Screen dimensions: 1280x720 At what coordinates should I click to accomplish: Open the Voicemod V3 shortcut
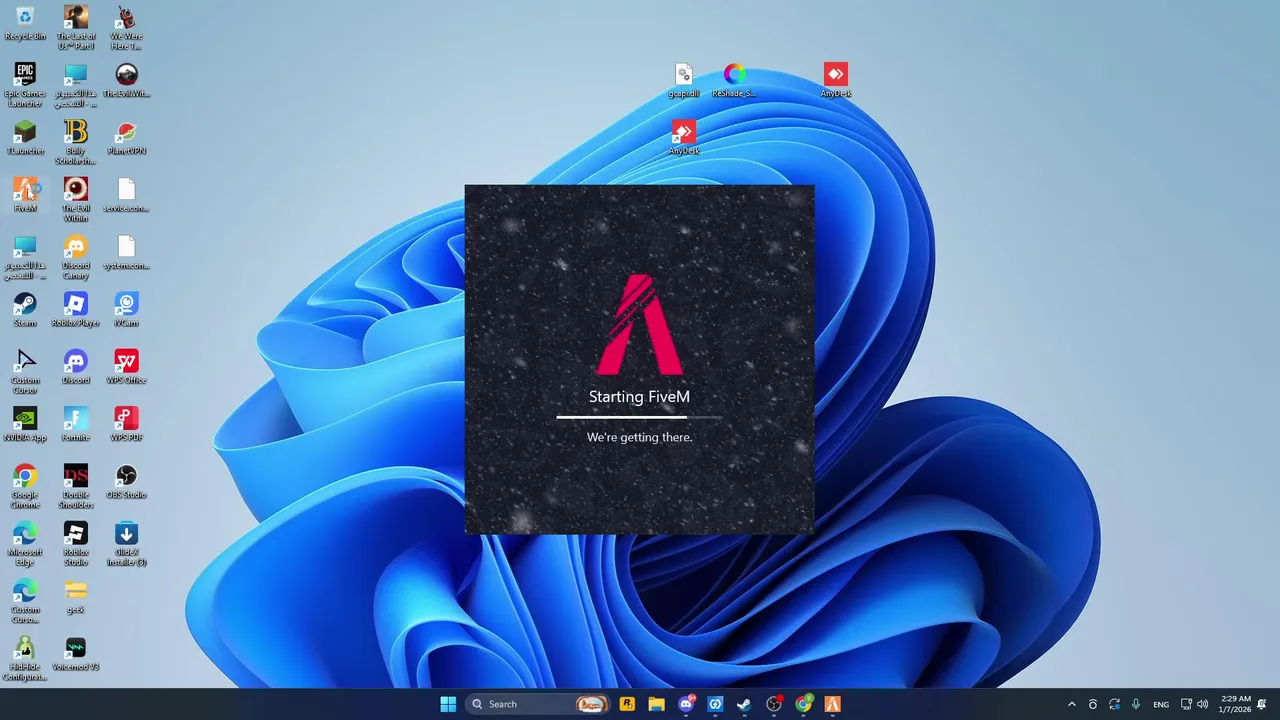click(76, 653)
